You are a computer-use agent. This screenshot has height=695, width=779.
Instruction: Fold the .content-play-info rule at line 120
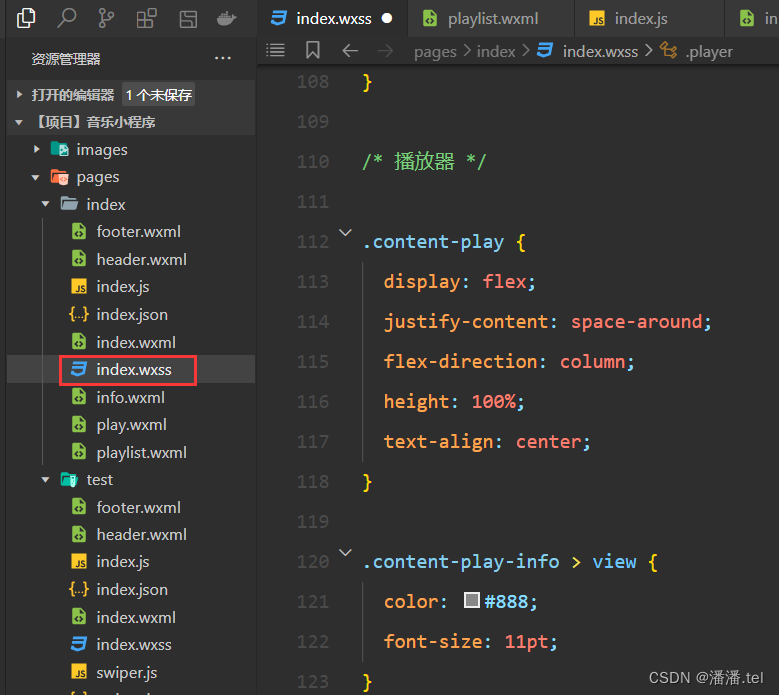click(x=345, y=552)
